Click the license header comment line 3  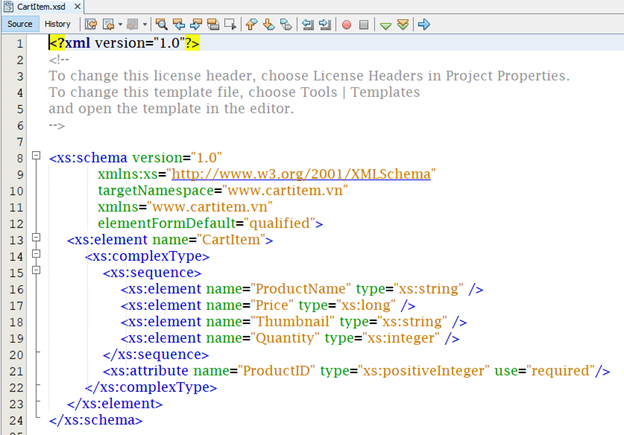pyautogui.click(x=309, y=76)
